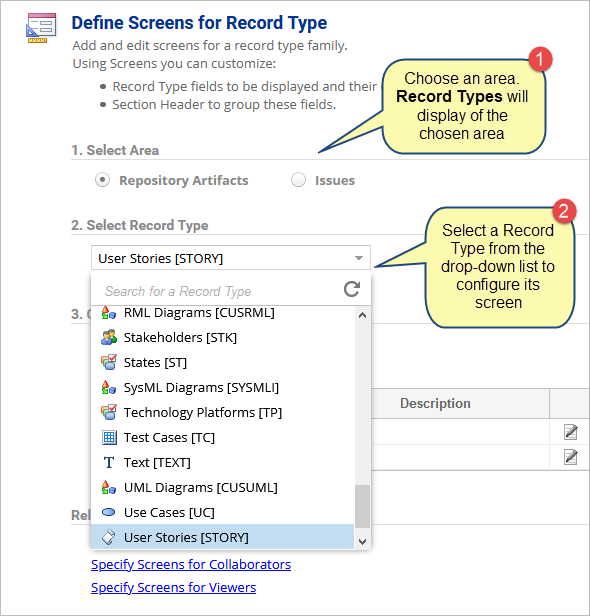
Task: Select the Issues radio button
Action: [298, 180]
